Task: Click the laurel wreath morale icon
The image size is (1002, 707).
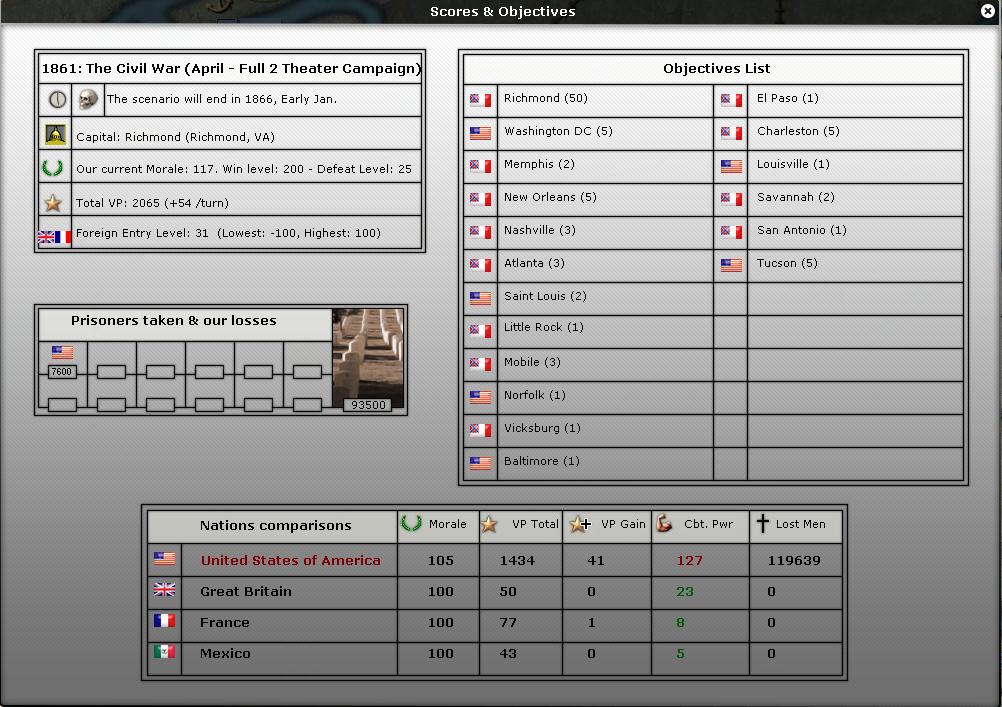Action: (x=53, y=168)
